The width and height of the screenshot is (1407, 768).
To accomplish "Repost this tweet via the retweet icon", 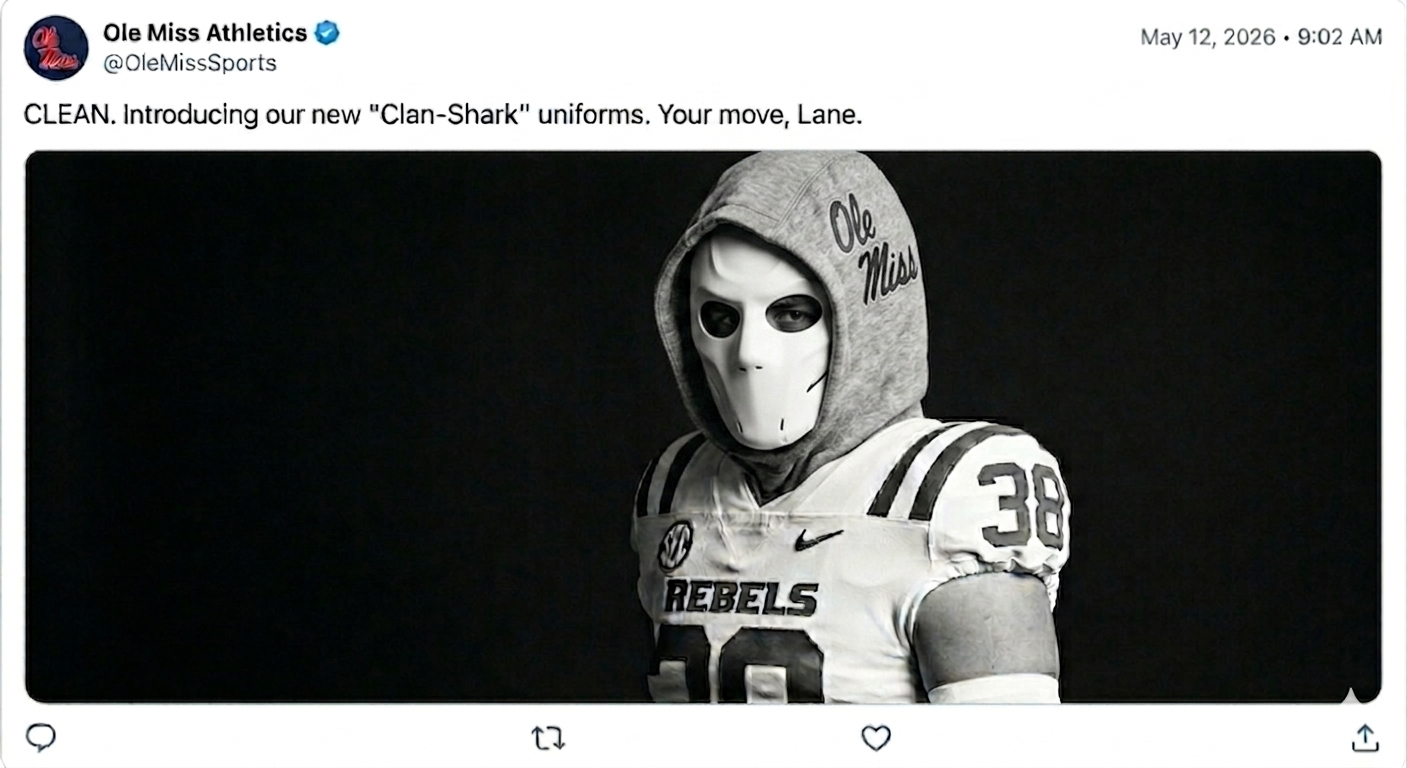I will [548, 739].
